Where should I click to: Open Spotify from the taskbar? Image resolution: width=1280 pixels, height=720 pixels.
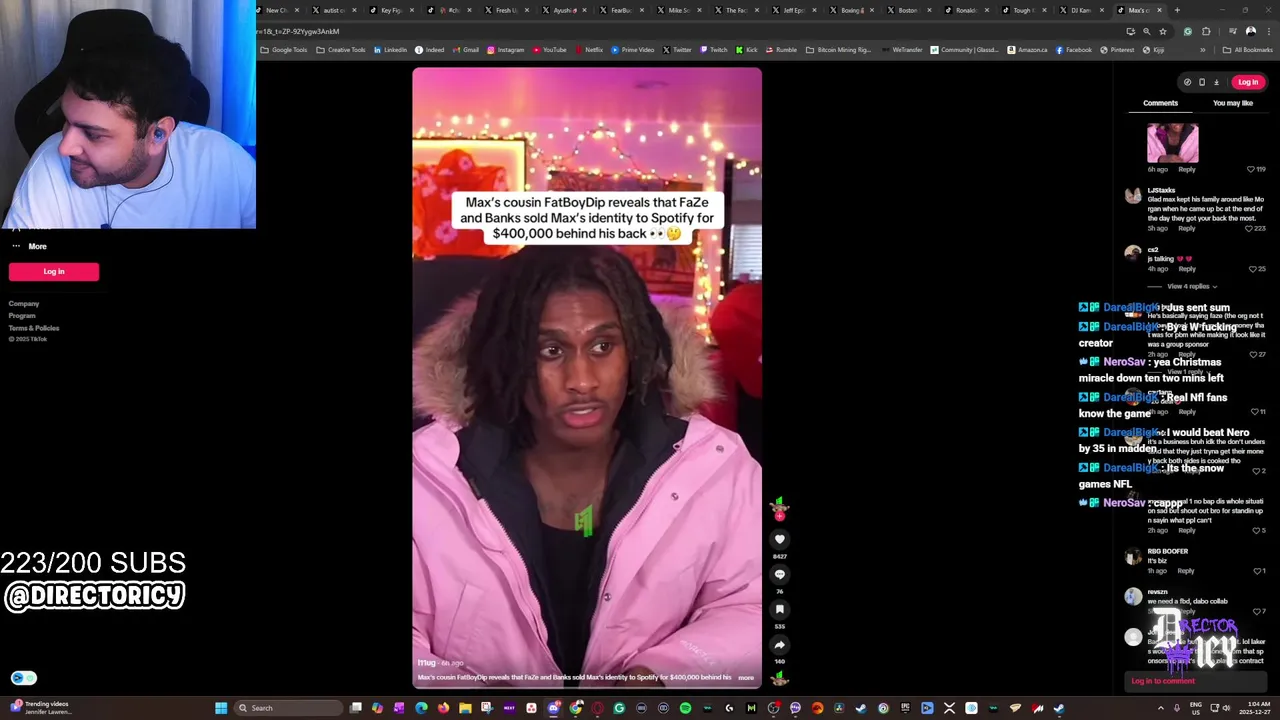pos(685,708)
